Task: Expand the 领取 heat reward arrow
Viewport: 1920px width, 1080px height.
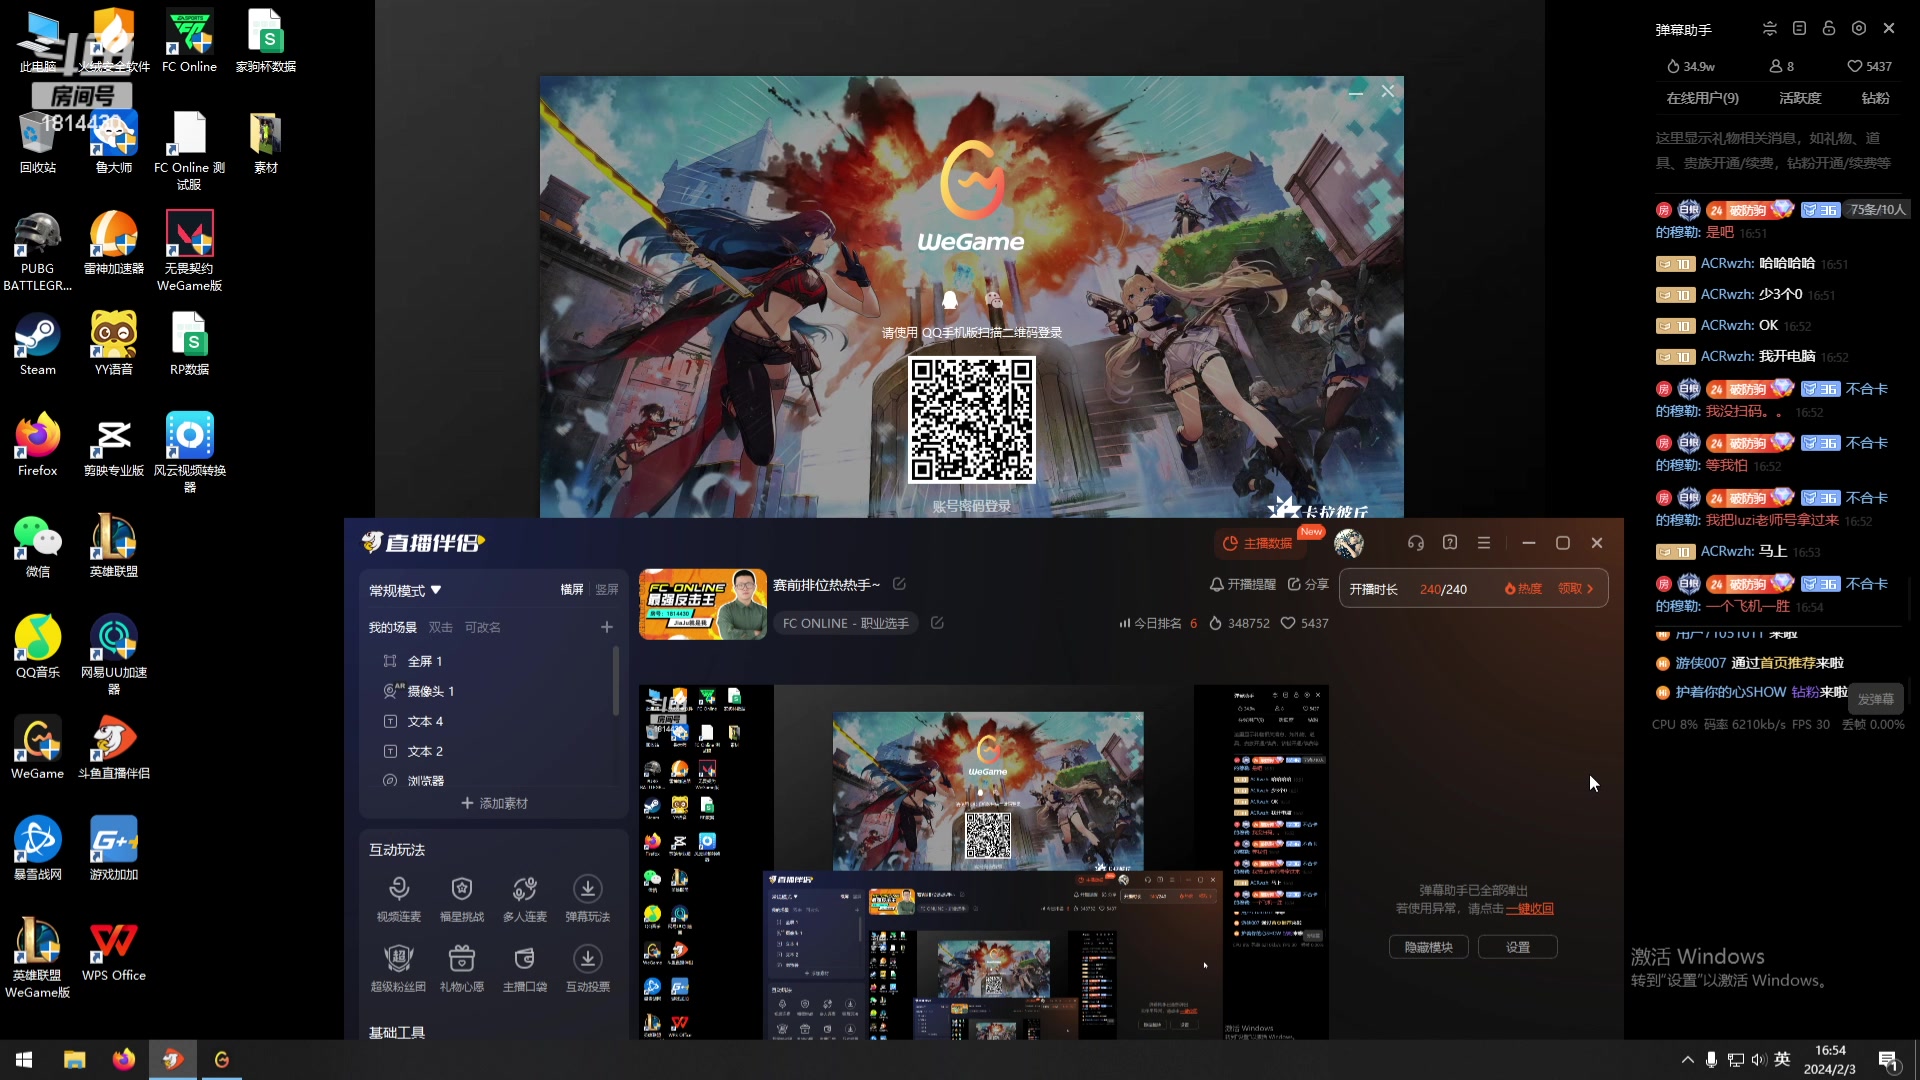Action: (x=1590, y=589)
